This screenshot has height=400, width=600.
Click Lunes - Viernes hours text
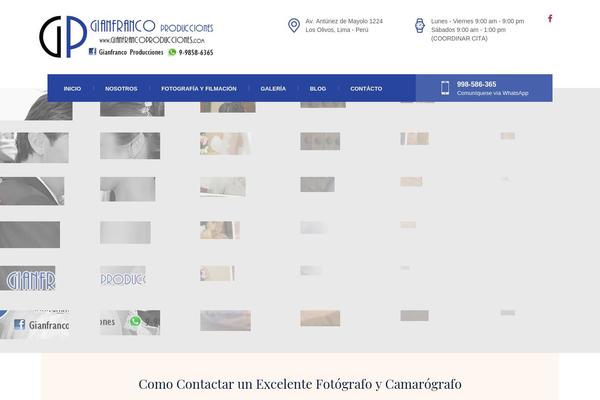477,21
